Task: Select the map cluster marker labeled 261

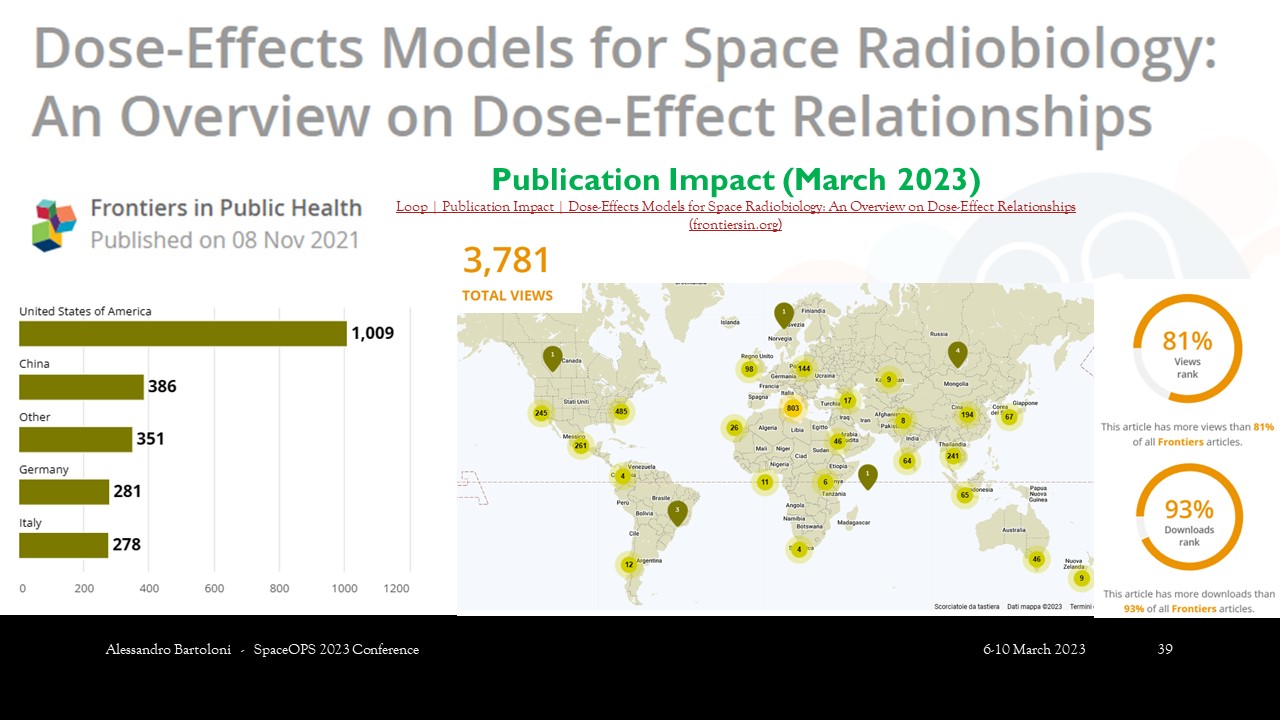Action: click(x=580, y=446)
